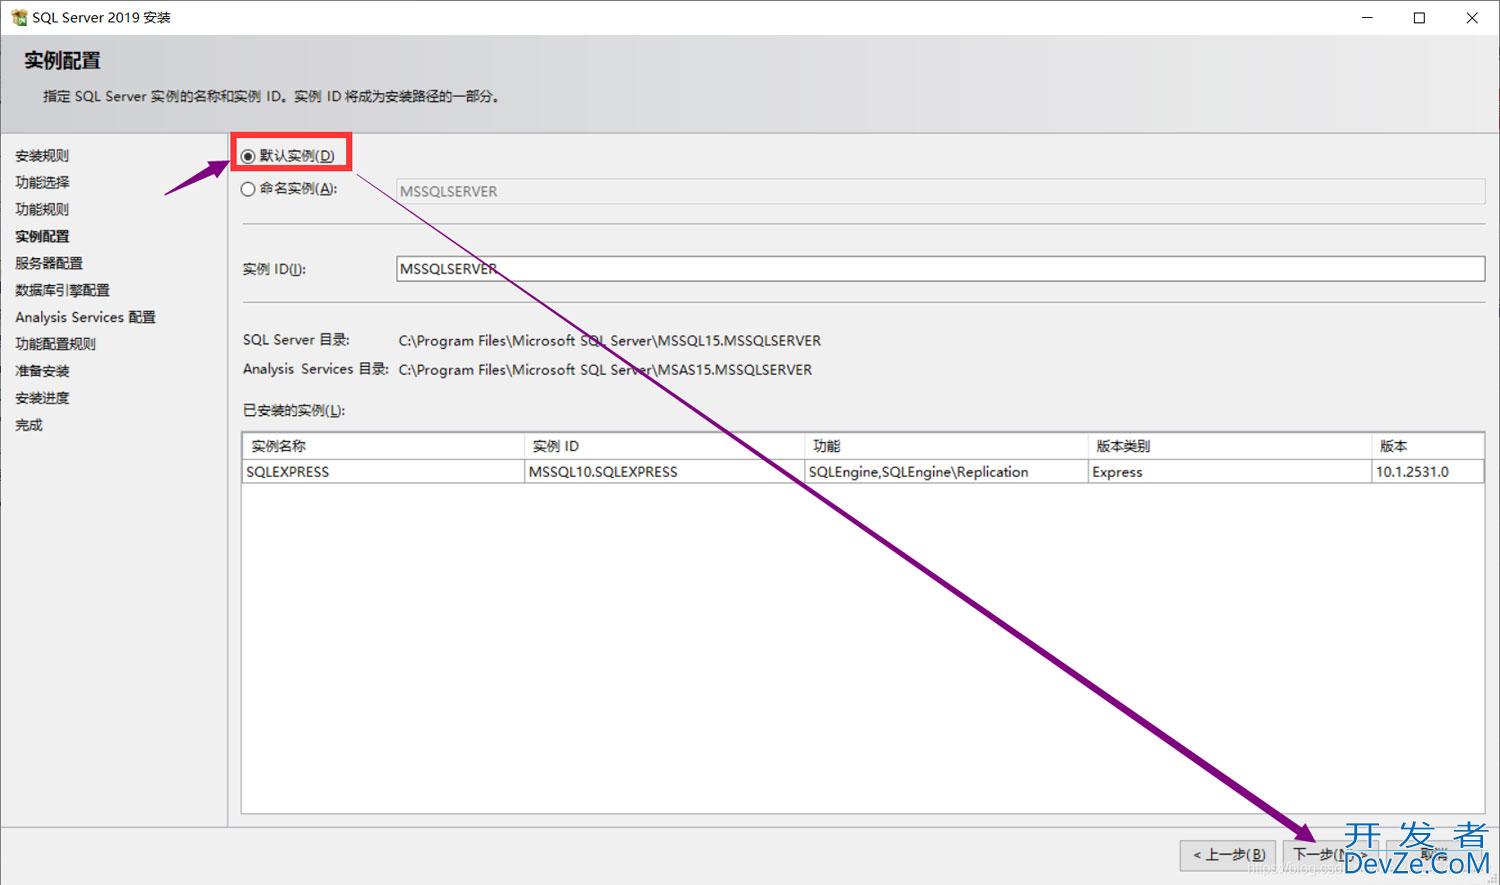Image resolution: width=1500 pixels, height=885 pixels.
Task: Open 数据库引擎配置 step in sidebar
Action: tap(62, 291)
